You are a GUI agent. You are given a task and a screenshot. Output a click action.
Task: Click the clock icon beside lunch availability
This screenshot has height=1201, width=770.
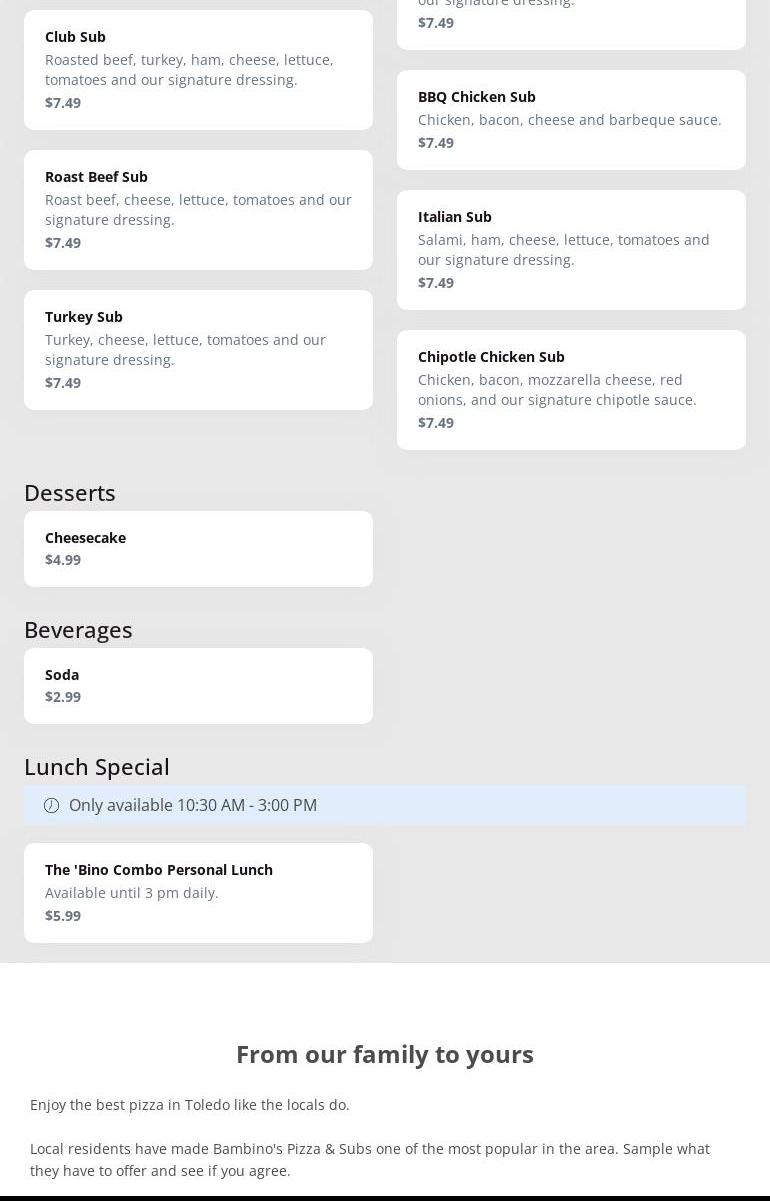pyautogui.click(x=52, y=805)
